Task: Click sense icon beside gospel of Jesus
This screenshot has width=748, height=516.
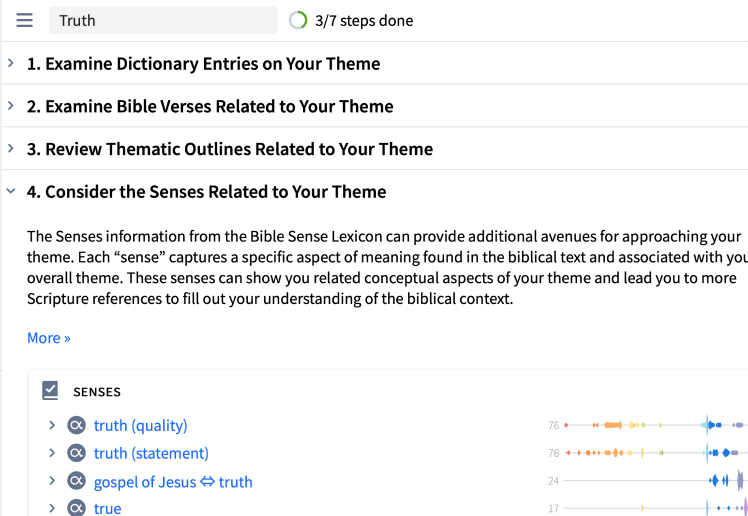Action: (x=76, y=481)
